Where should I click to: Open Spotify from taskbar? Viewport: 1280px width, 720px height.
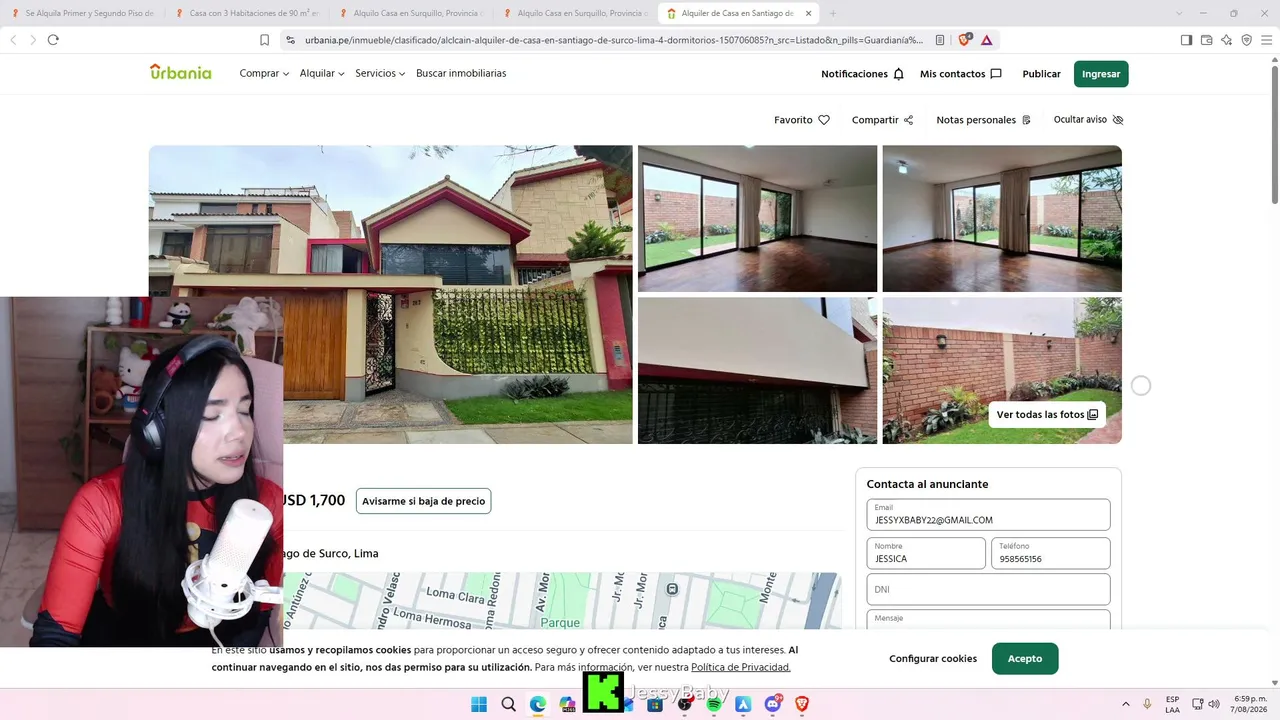pyautogui.click(x=714, y=704)
